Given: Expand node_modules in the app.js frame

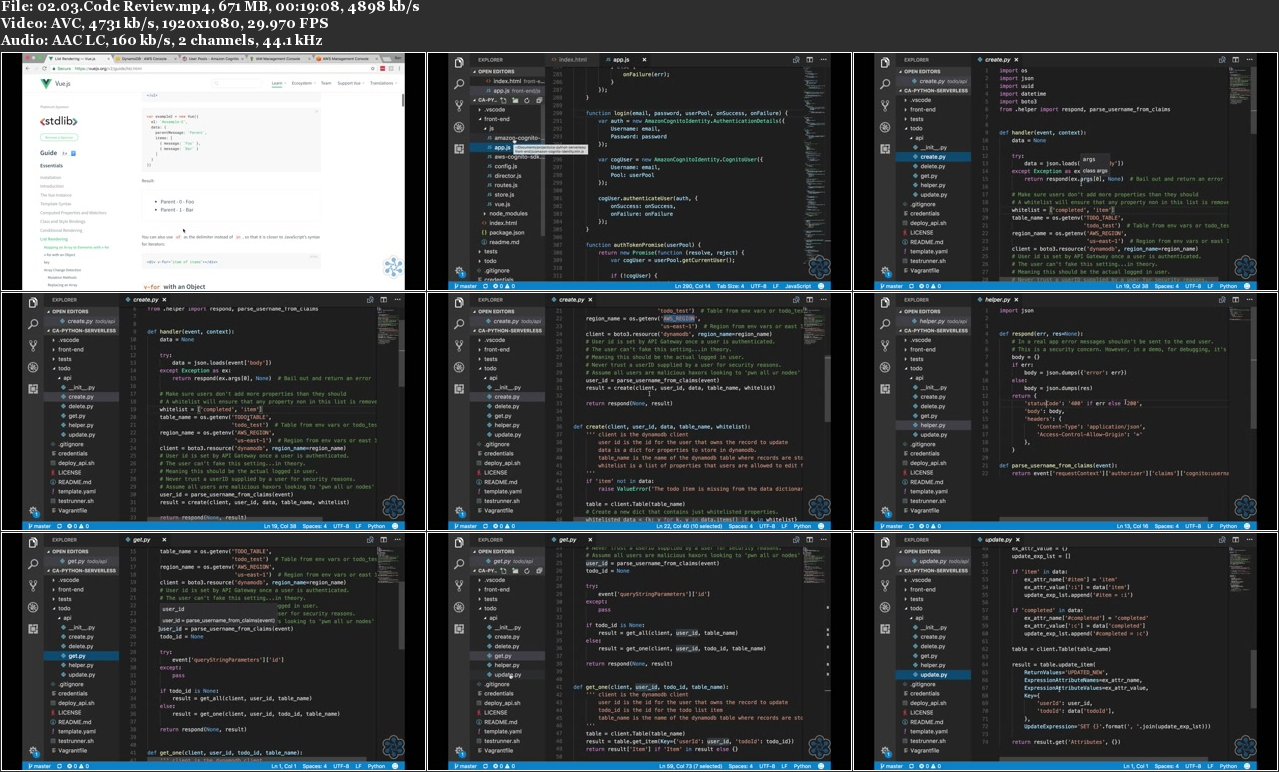Looking at the screenshot, I should (505, 213).
